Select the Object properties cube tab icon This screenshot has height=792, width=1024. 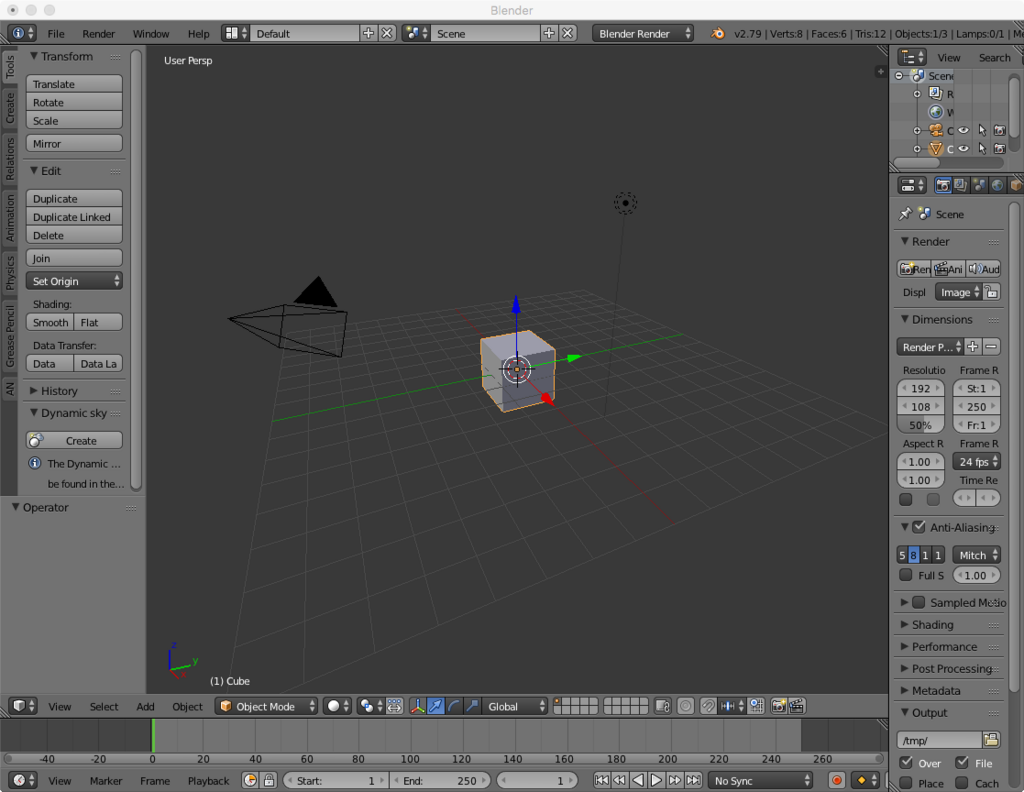click(1016, 185)
